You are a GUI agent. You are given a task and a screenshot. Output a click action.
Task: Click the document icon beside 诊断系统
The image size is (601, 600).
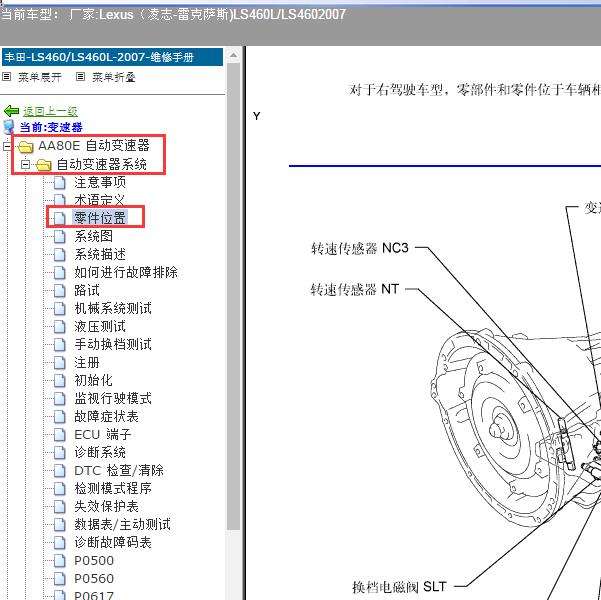[x=59, y=453]
